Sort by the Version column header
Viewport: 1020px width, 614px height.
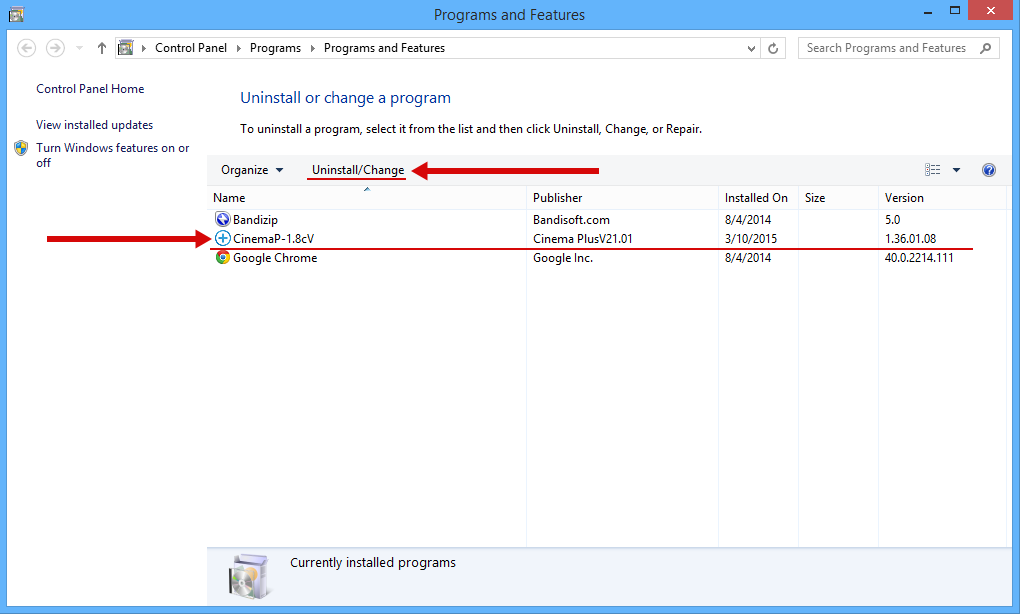[x=942, y=198]
